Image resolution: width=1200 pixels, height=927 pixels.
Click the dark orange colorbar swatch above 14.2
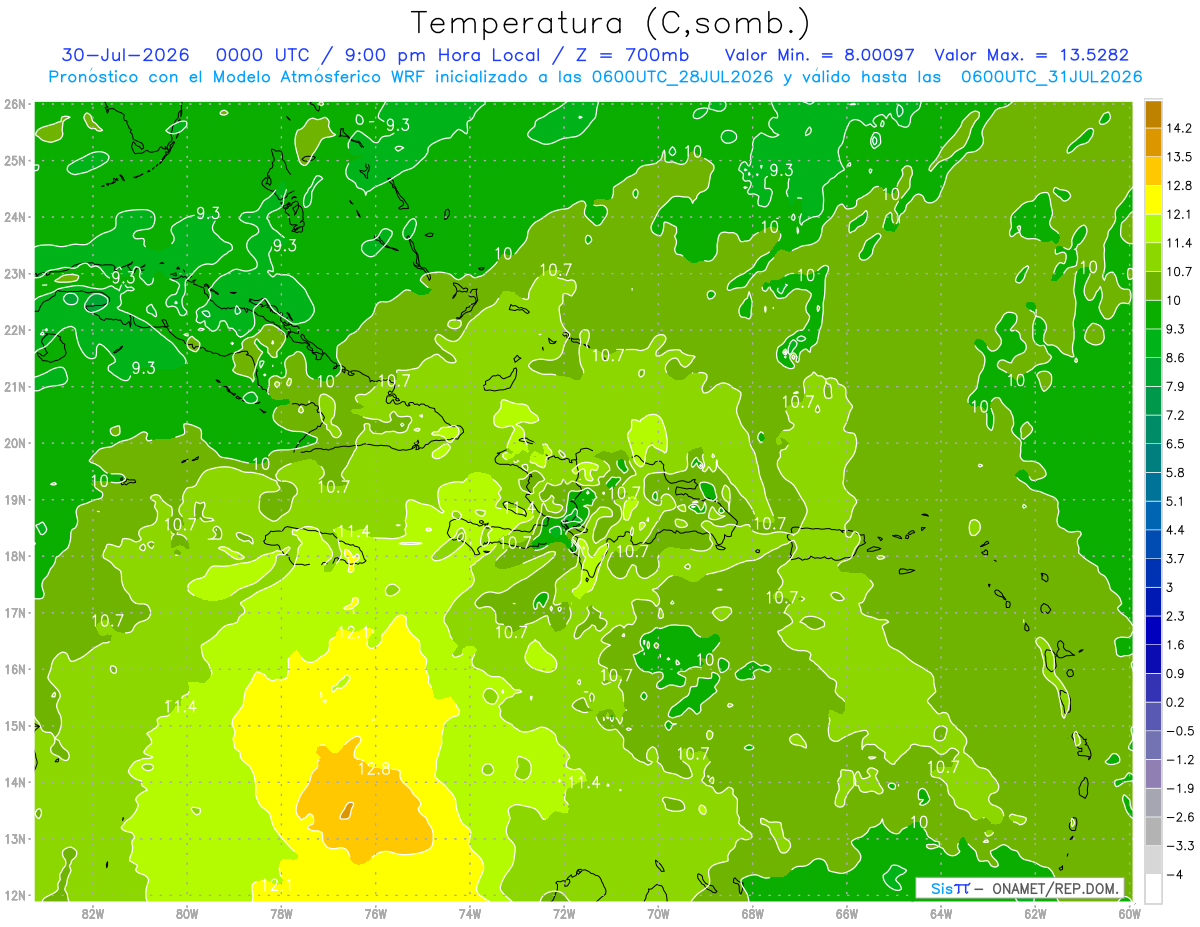point(1153,114)
